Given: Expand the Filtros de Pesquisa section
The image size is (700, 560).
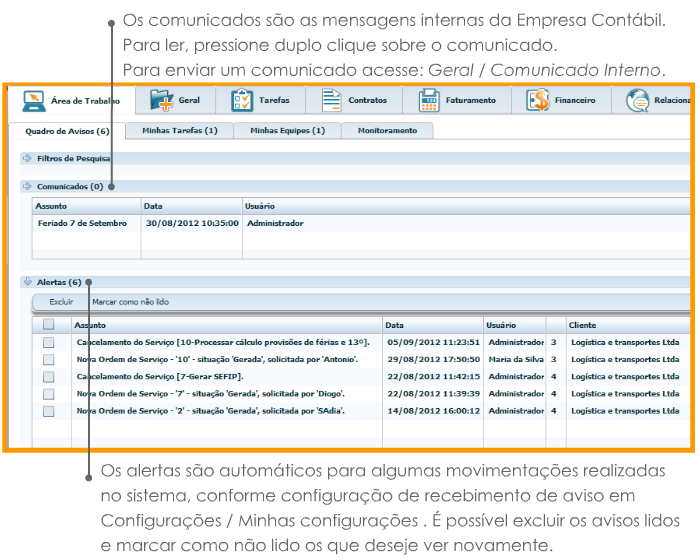Looking at the screenshot, I should 27,158.
